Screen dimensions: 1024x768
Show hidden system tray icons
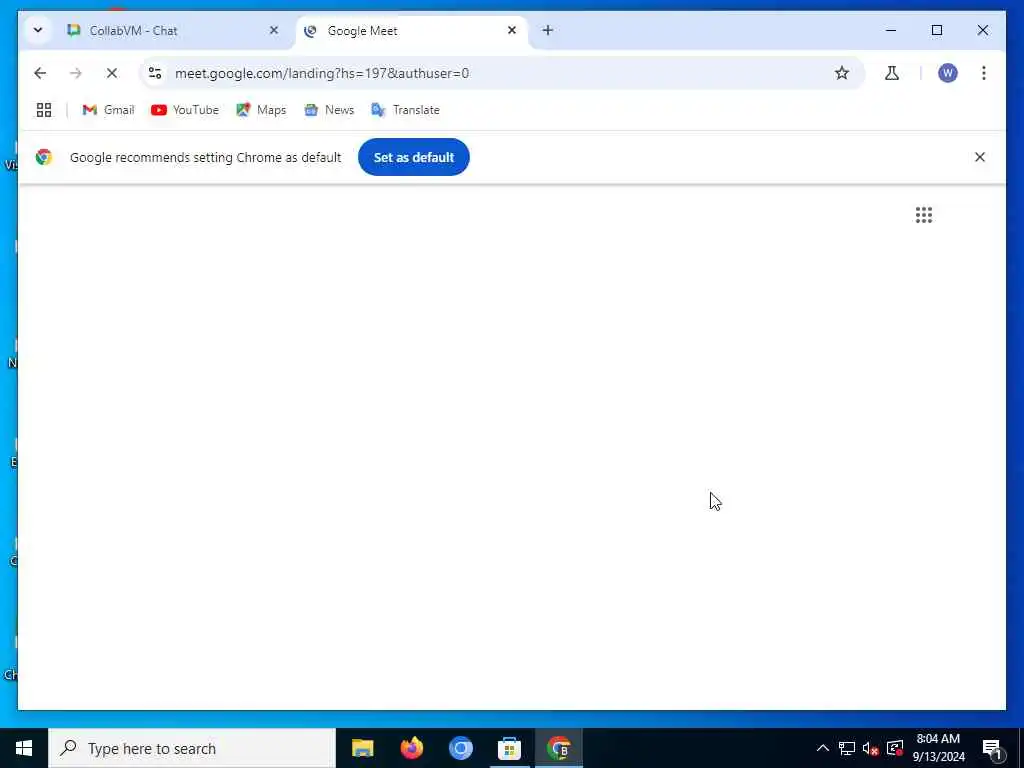pos(823,748)
